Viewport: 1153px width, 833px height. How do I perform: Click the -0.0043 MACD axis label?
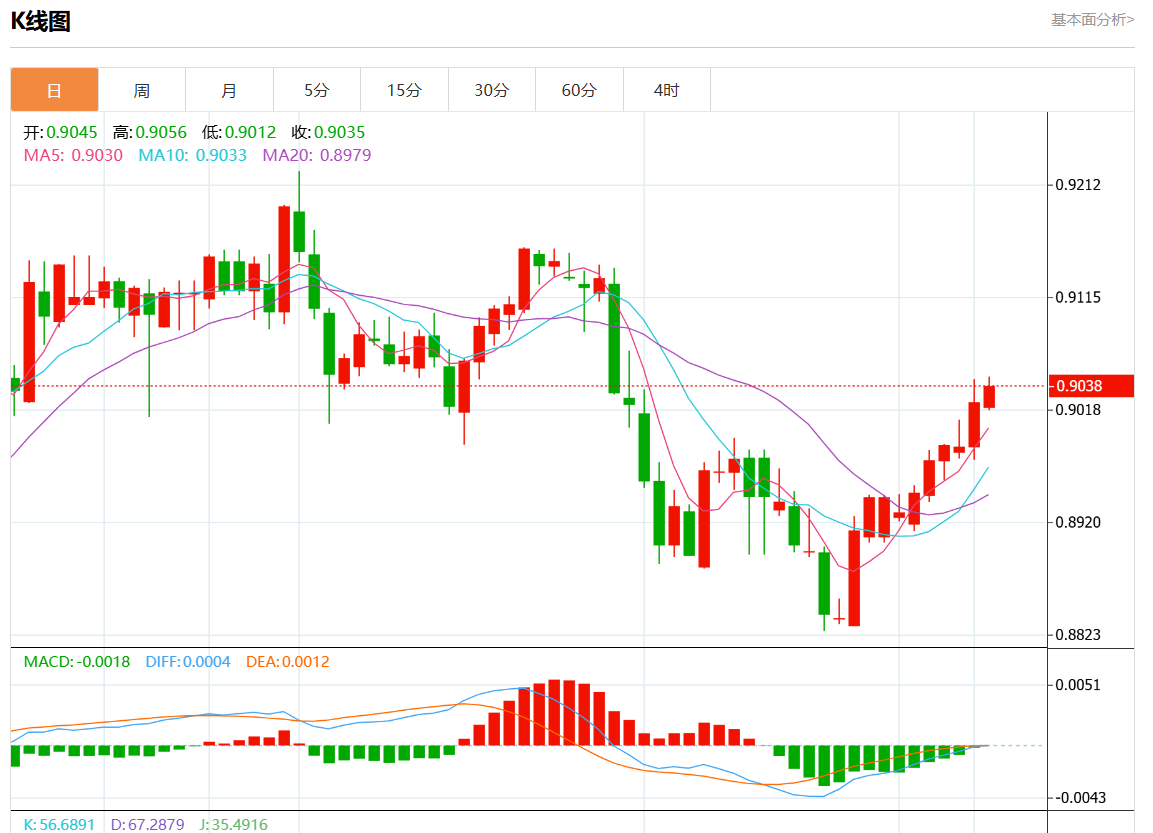tap(1080, 798)
